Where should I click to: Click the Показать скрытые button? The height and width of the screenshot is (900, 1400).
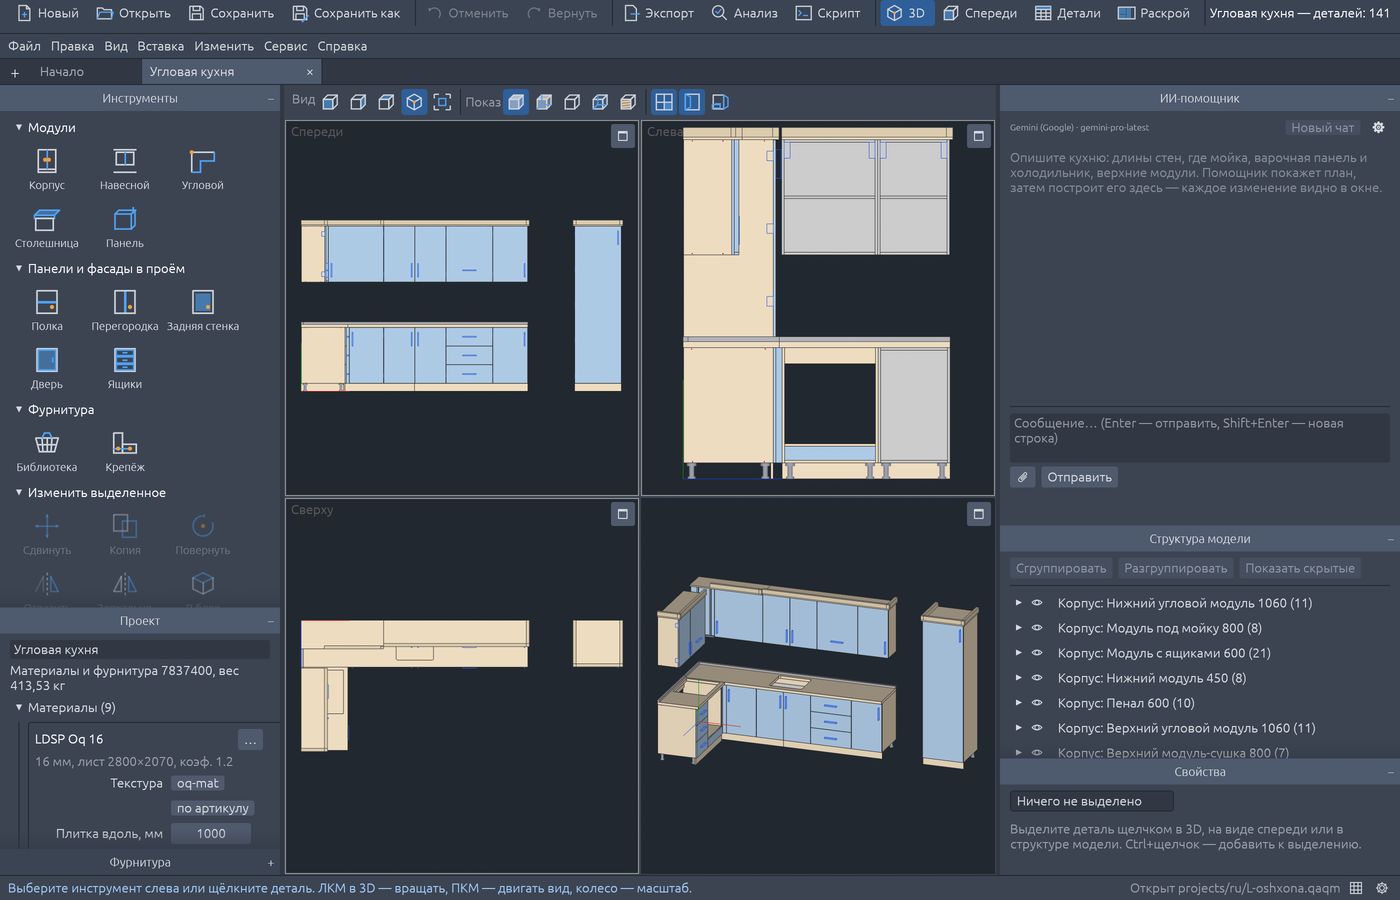coord(1299,568)
